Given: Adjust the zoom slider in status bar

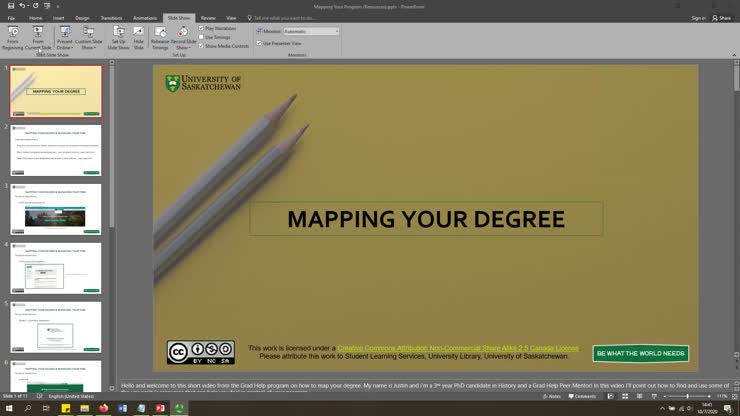Looking at the screenshot, I should tap(687, 396).
